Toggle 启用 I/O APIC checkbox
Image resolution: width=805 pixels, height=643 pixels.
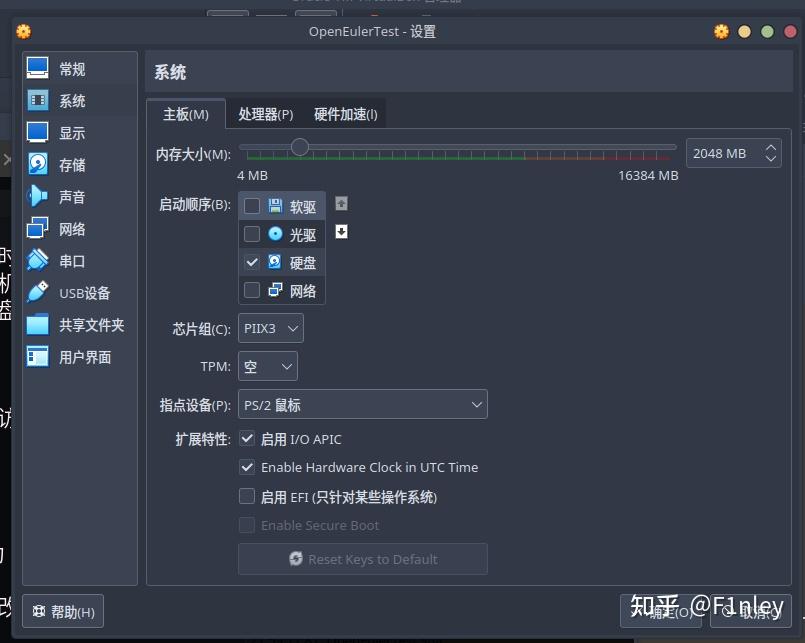[x=247, y=439]
